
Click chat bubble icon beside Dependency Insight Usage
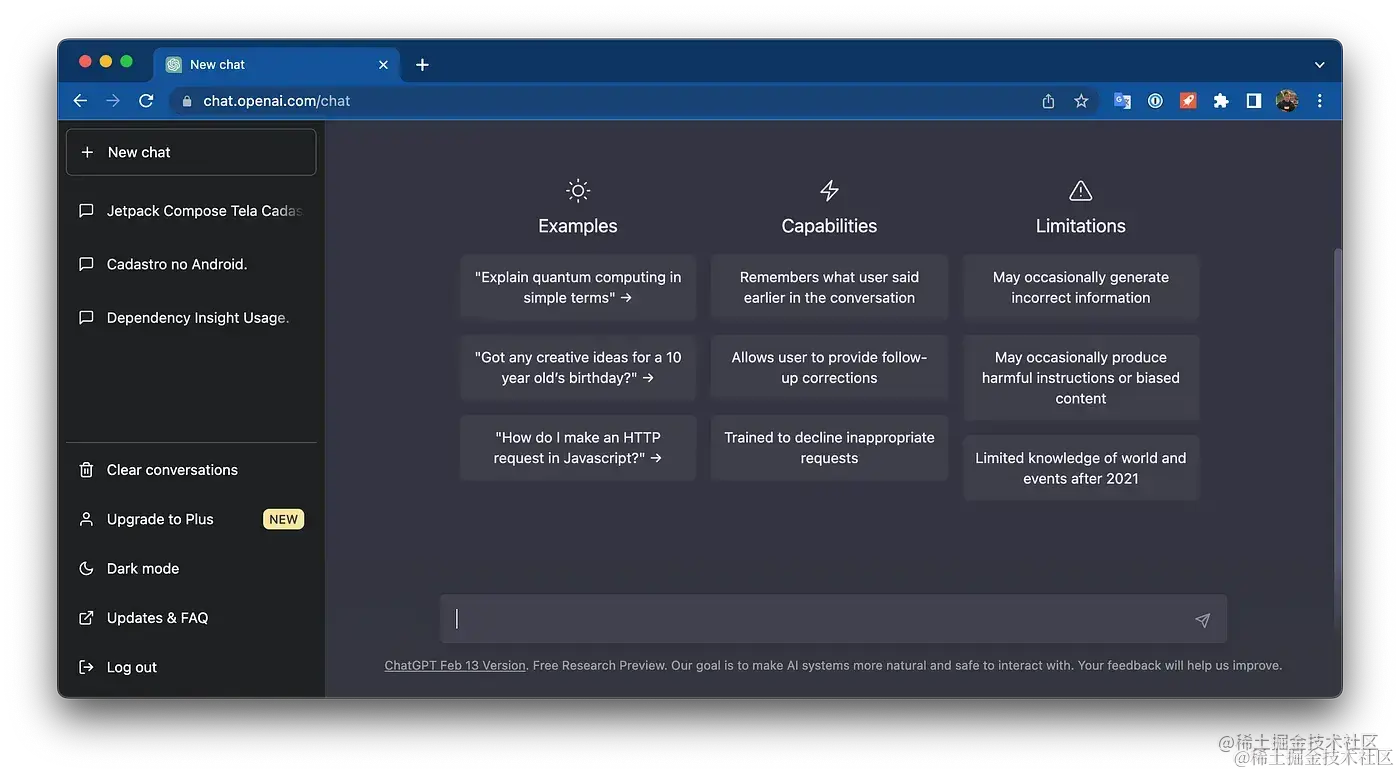(x=86, y=318)
